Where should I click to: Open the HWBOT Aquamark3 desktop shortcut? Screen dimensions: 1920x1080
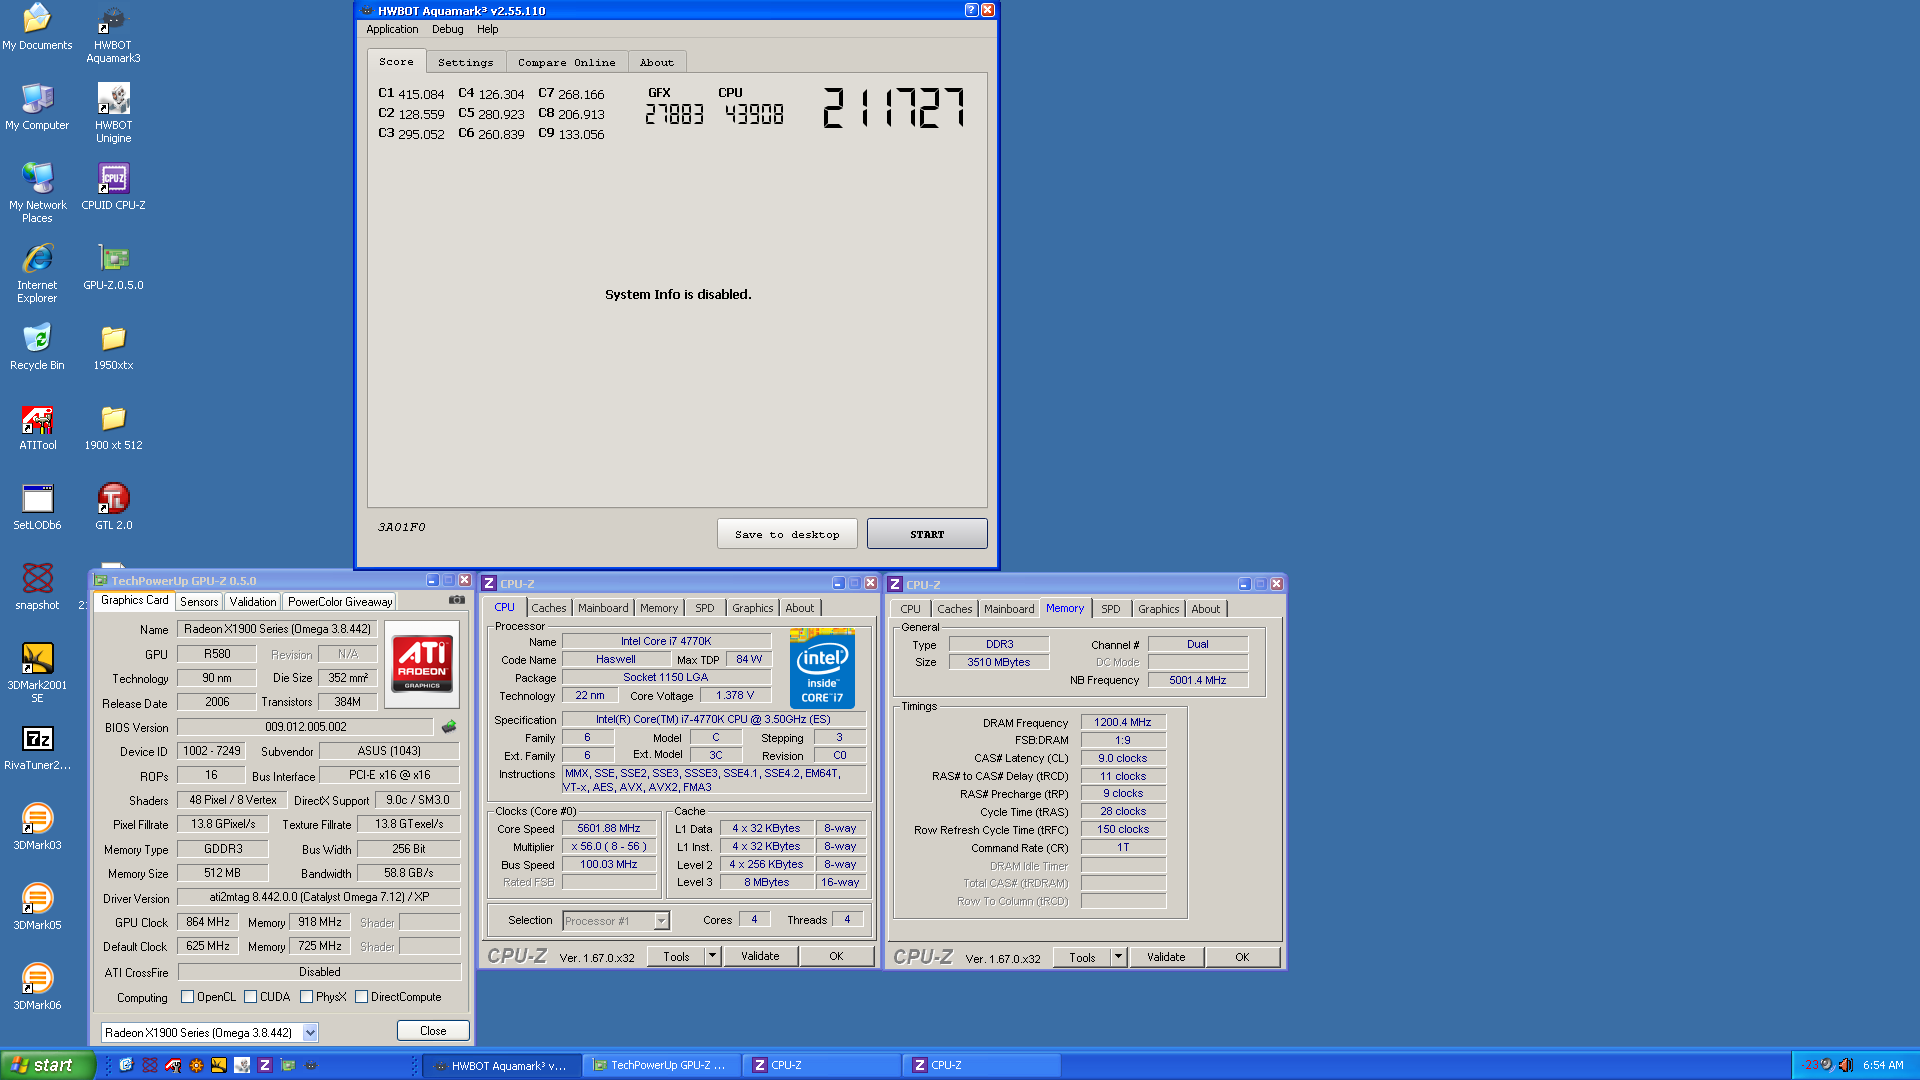[114, 36]
